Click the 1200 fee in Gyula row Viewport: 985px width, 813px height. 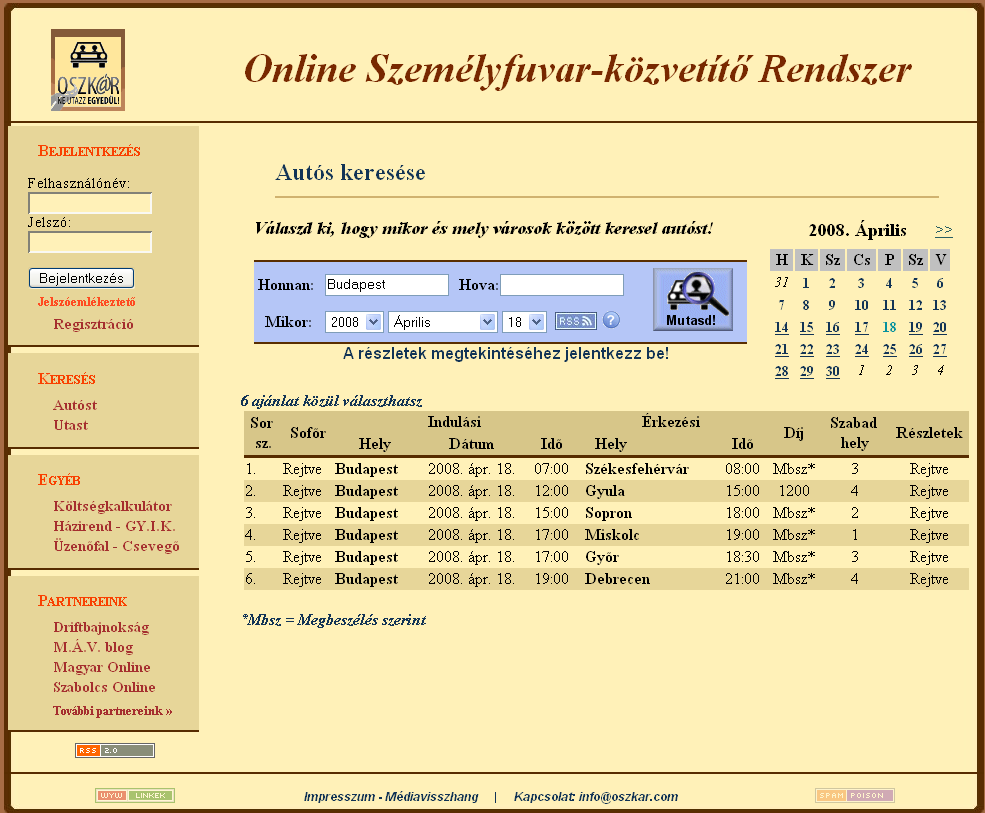coord(794,491)
